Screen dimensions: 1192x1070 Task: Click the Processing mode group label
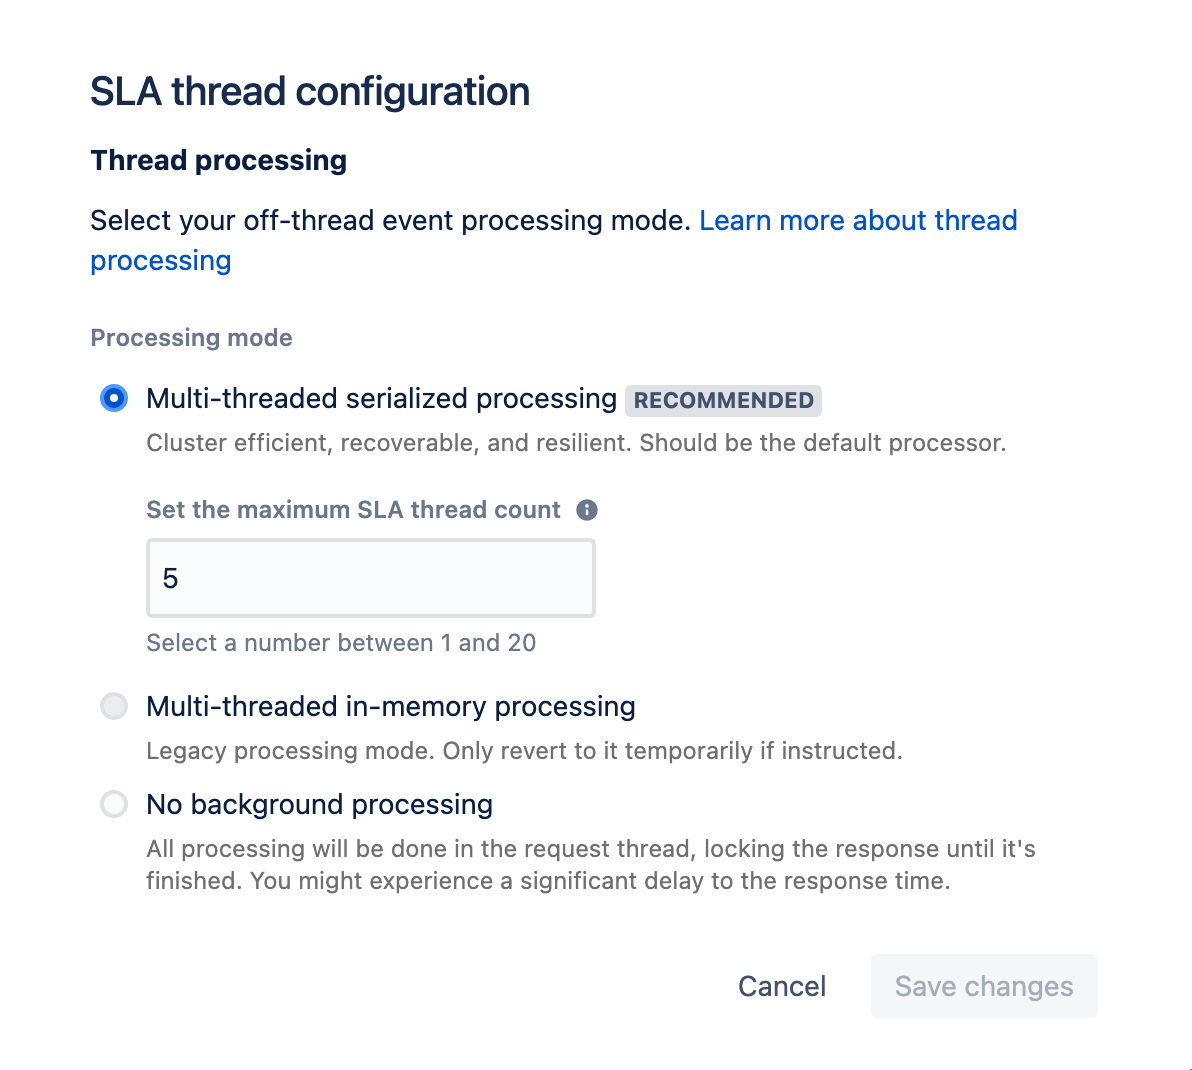tap(192, 337)
